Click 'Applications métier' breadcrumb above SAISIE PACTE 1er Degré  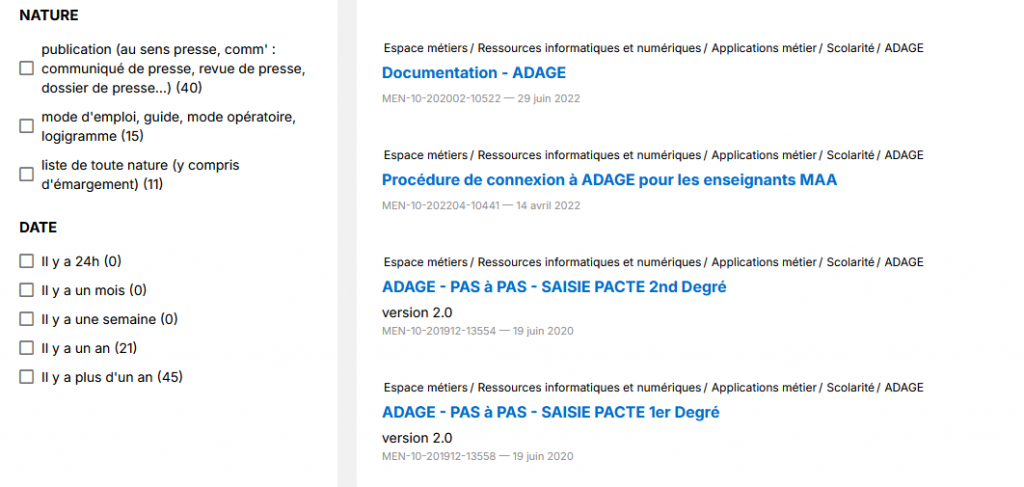(764, 387)
